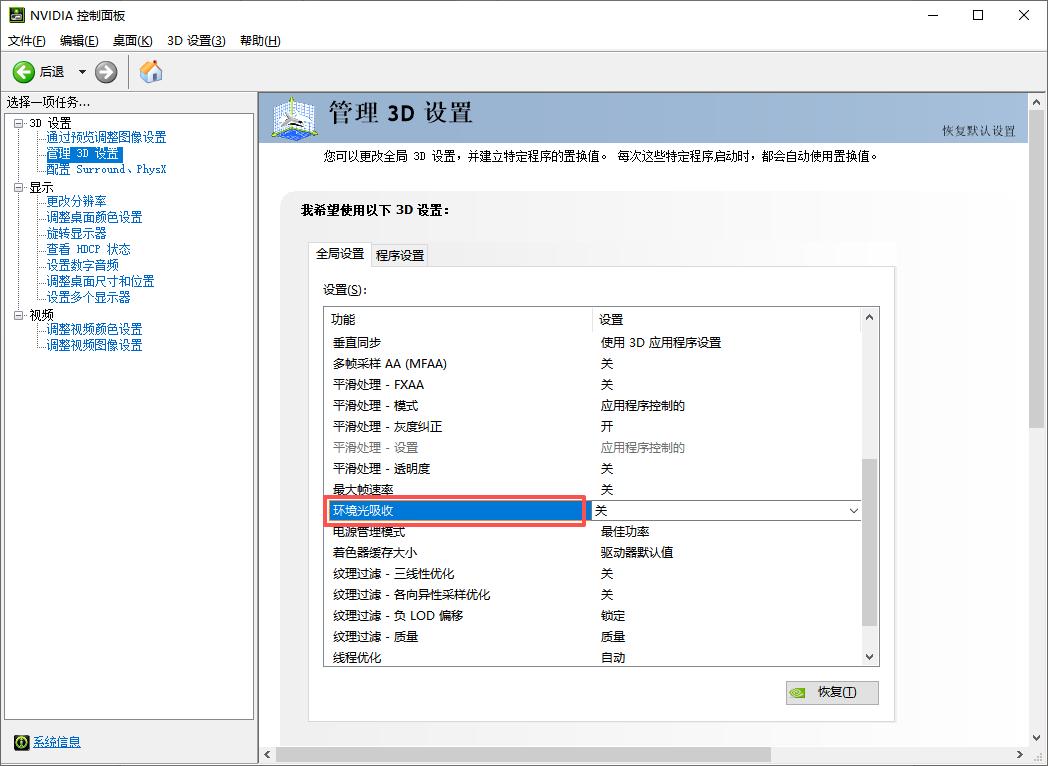Image resolution: width=1048 pixels, height=766 pixels.
Task: Open 更改分辨率 task
Action: point(76,201)
